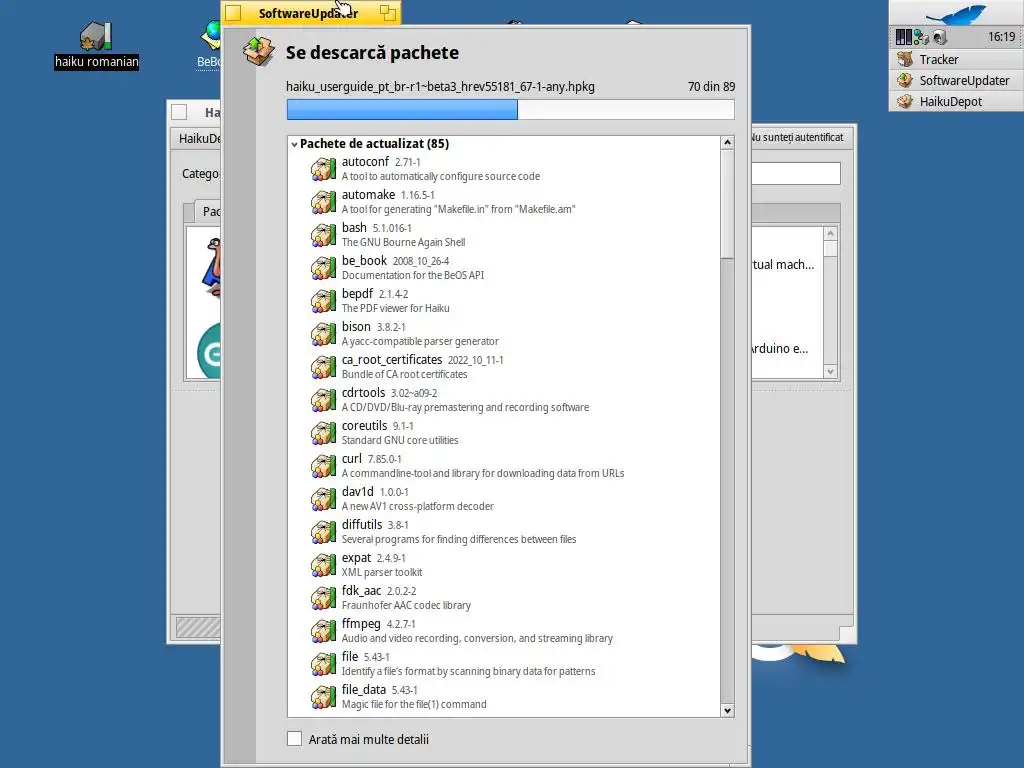Screen dimensions: 1024x768
Task: Click the Se descarcă pachete heading
Action: pyautogui.click(x=372, y=52)
